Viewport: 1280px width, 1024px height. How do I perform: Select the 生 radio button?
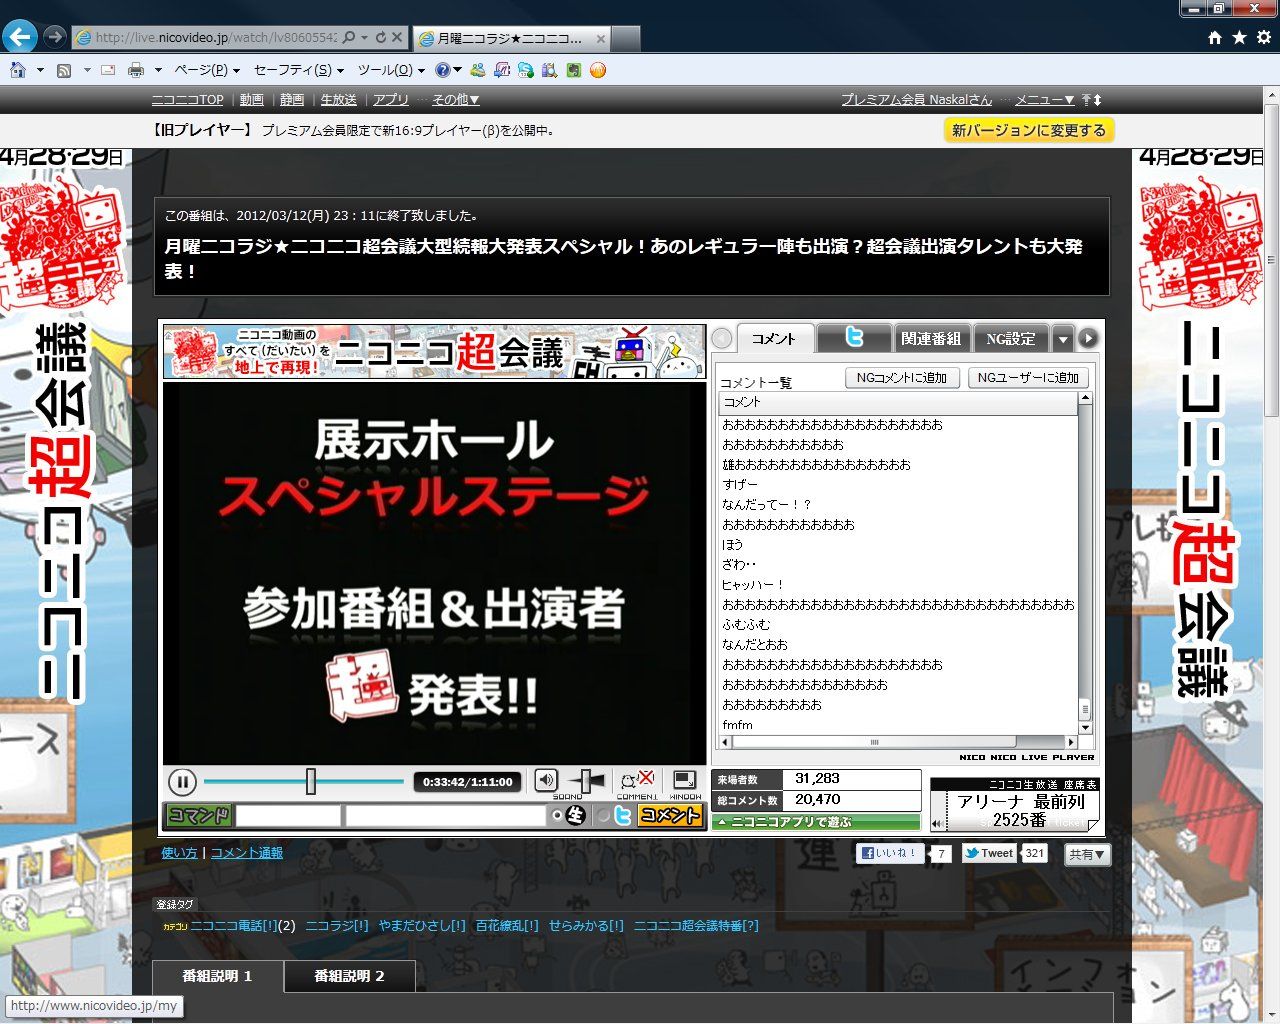[x=557, y=816]
